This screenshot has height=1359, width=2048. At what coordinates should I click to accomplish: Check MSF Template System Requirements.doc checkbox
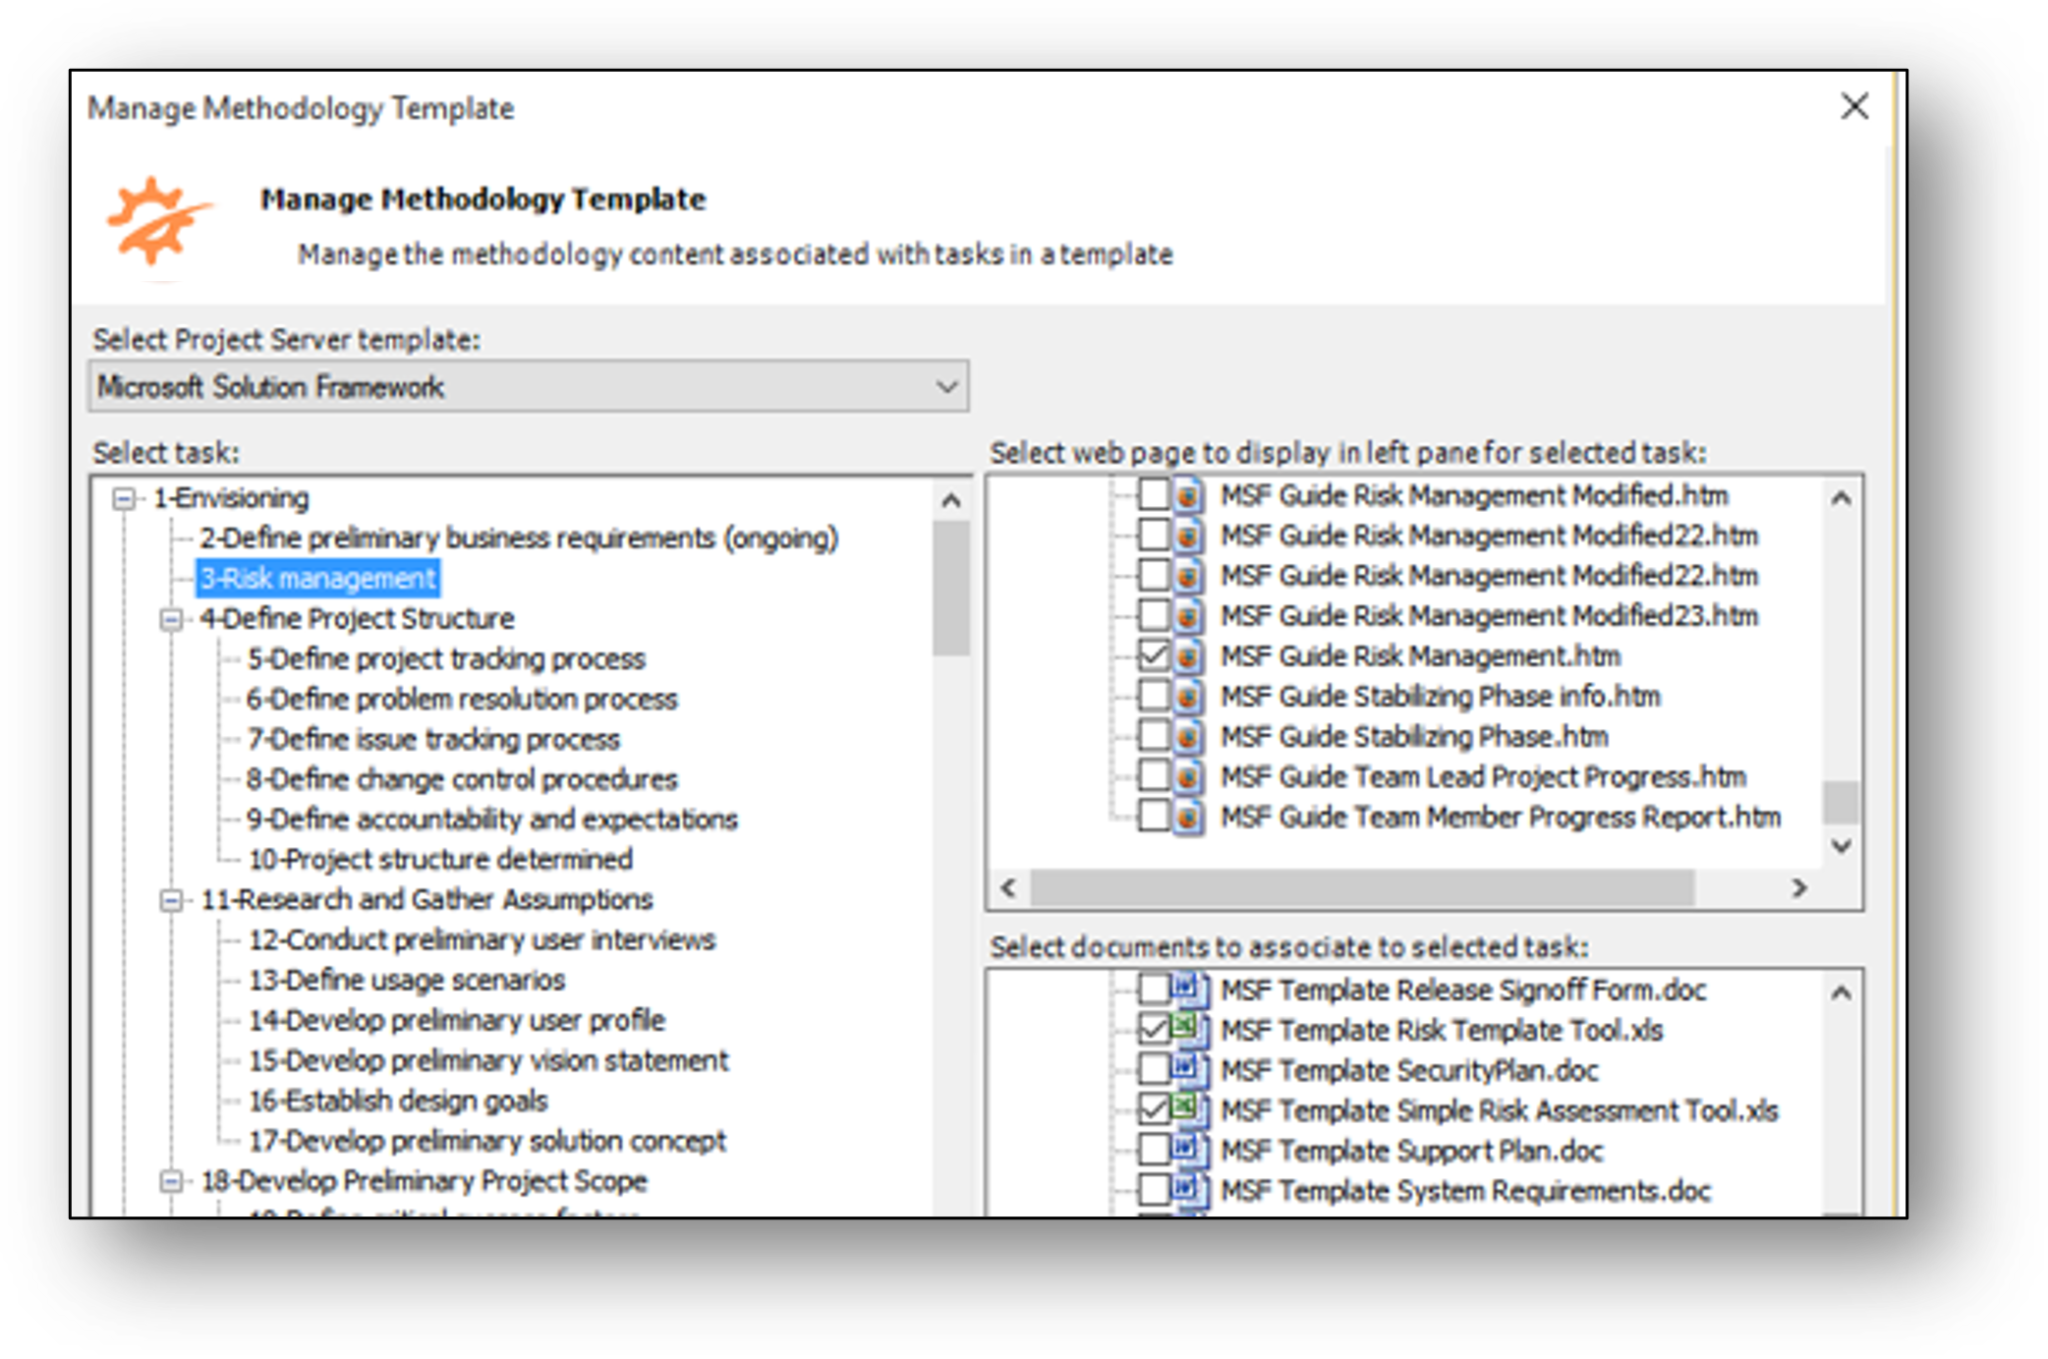1154,1189
